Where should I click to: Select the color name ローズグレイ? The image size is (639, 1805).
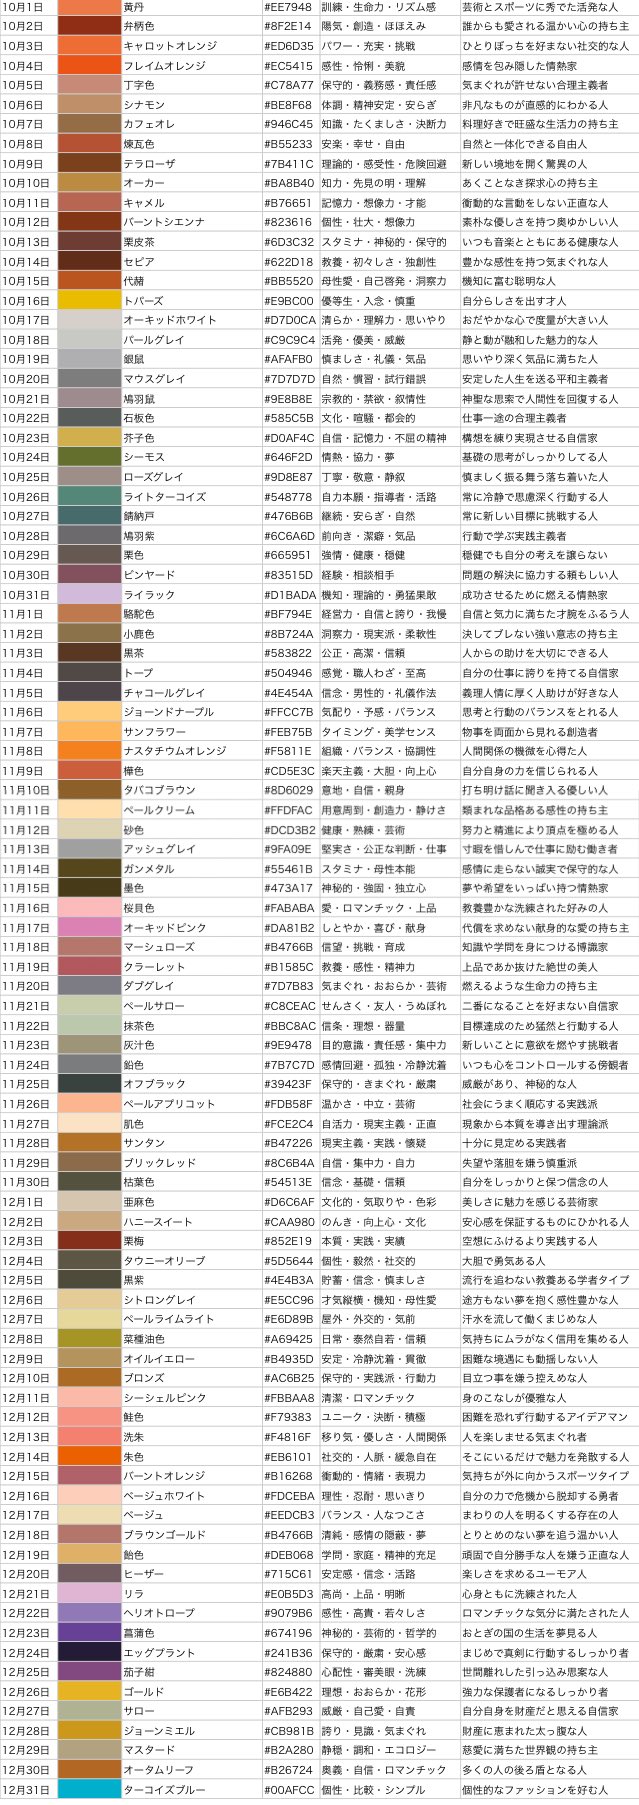point(154,477)
